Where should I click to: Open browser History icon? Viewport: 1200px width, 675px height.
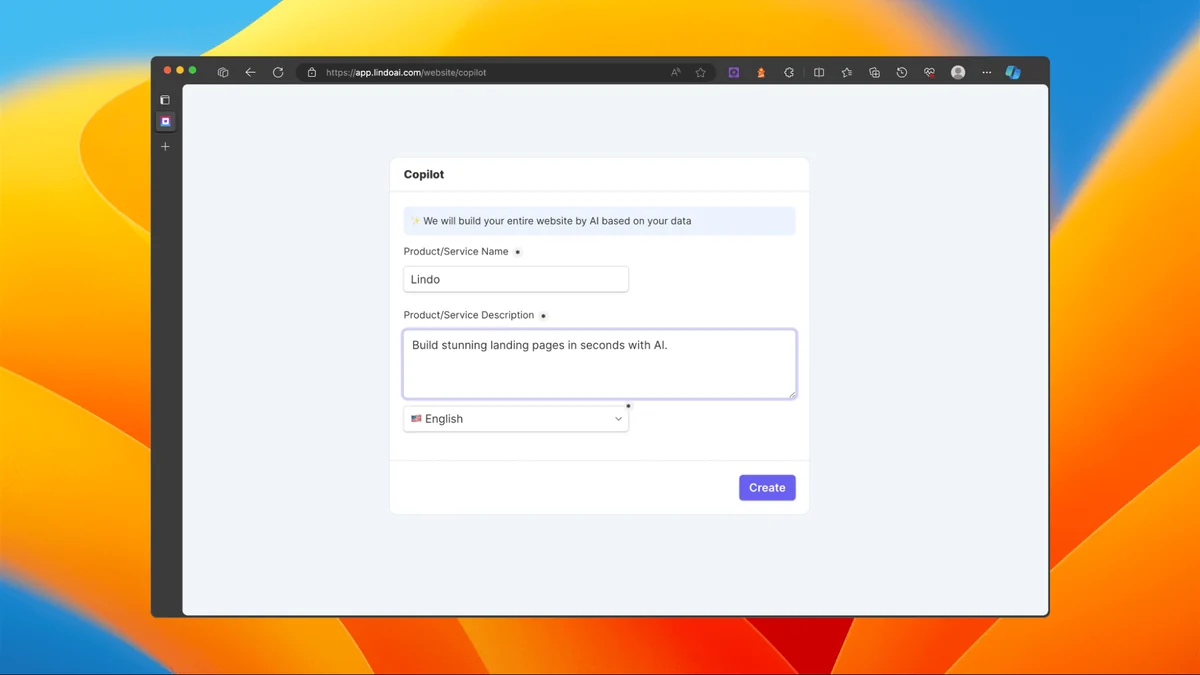pos(902,72)
